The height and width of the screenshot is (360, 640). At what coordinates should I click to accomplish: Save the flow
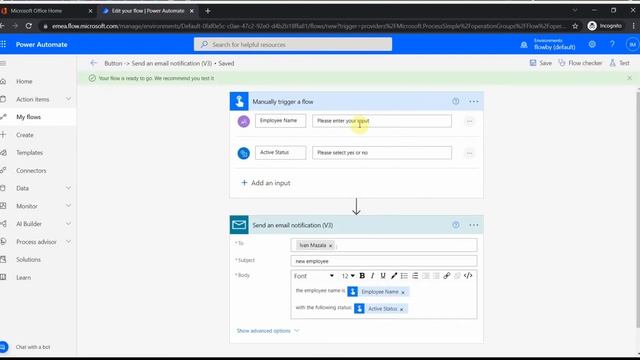click(540, 63)
